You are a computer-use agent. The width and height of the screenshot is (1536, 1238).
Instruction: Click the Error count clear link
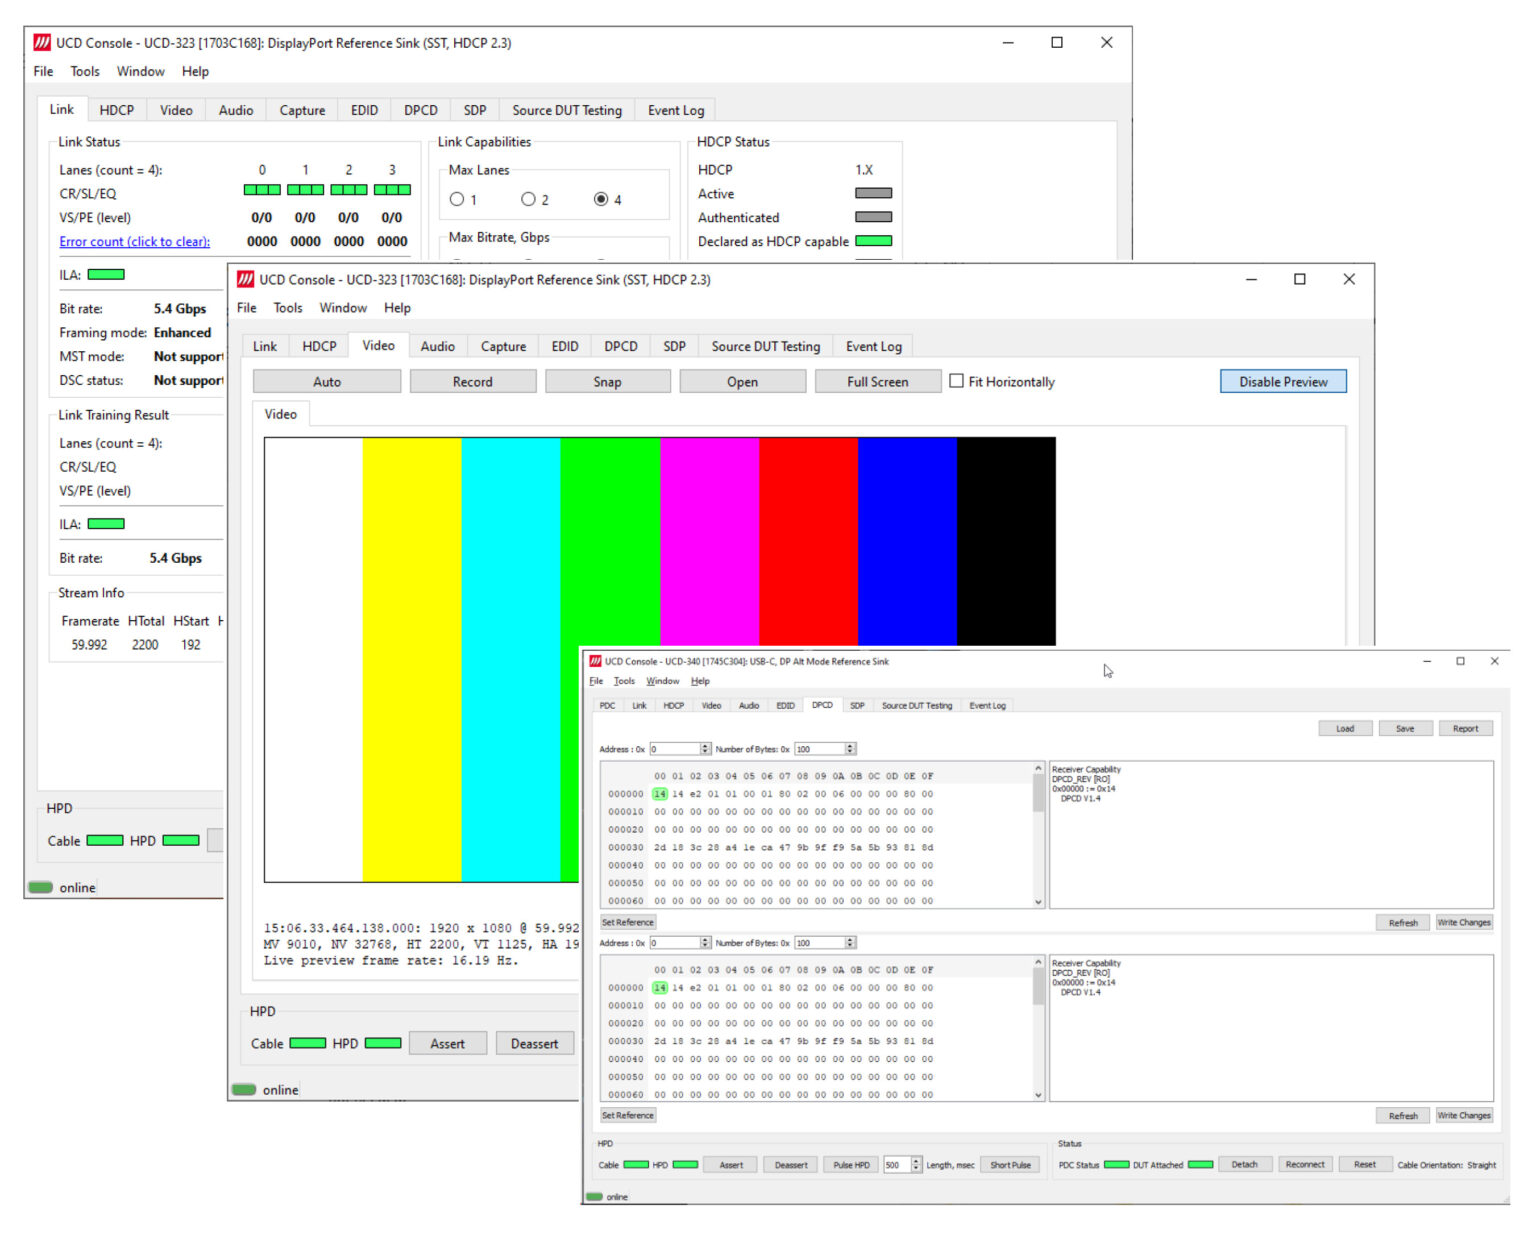tap(134, 242)
